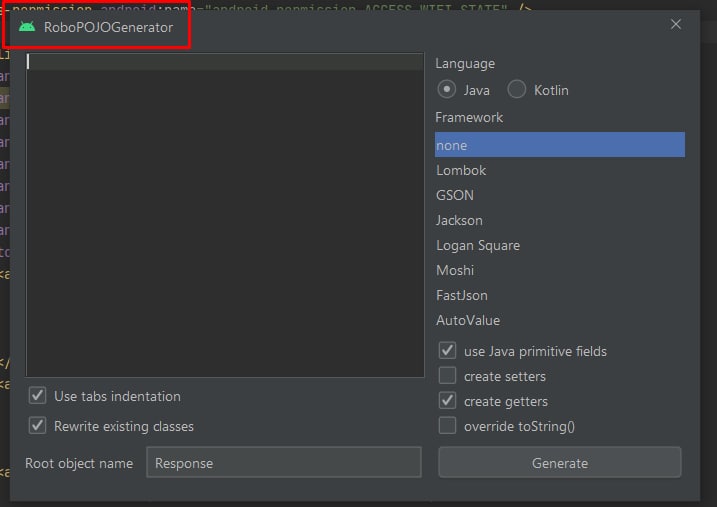Click the Generate button

click(560, 463)
